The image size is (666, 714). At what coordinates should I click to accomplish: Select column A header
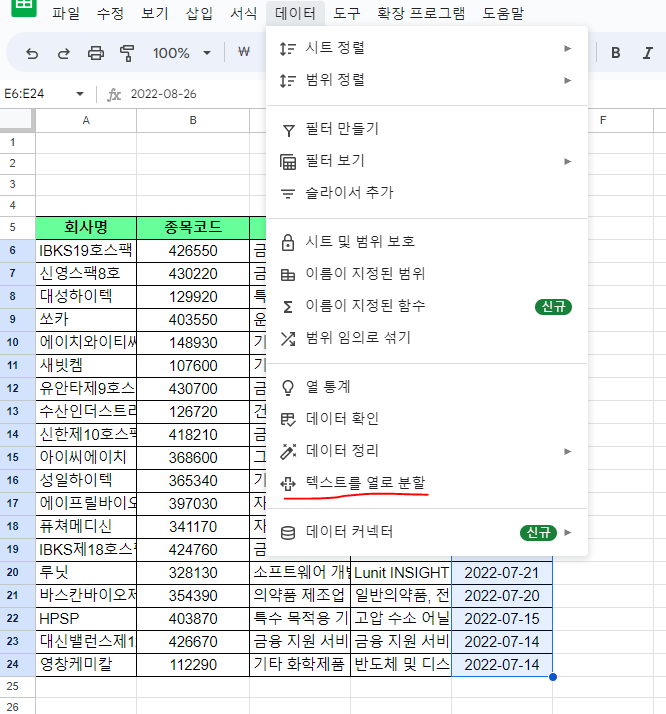pyautogui.click(x=86, y=121)
